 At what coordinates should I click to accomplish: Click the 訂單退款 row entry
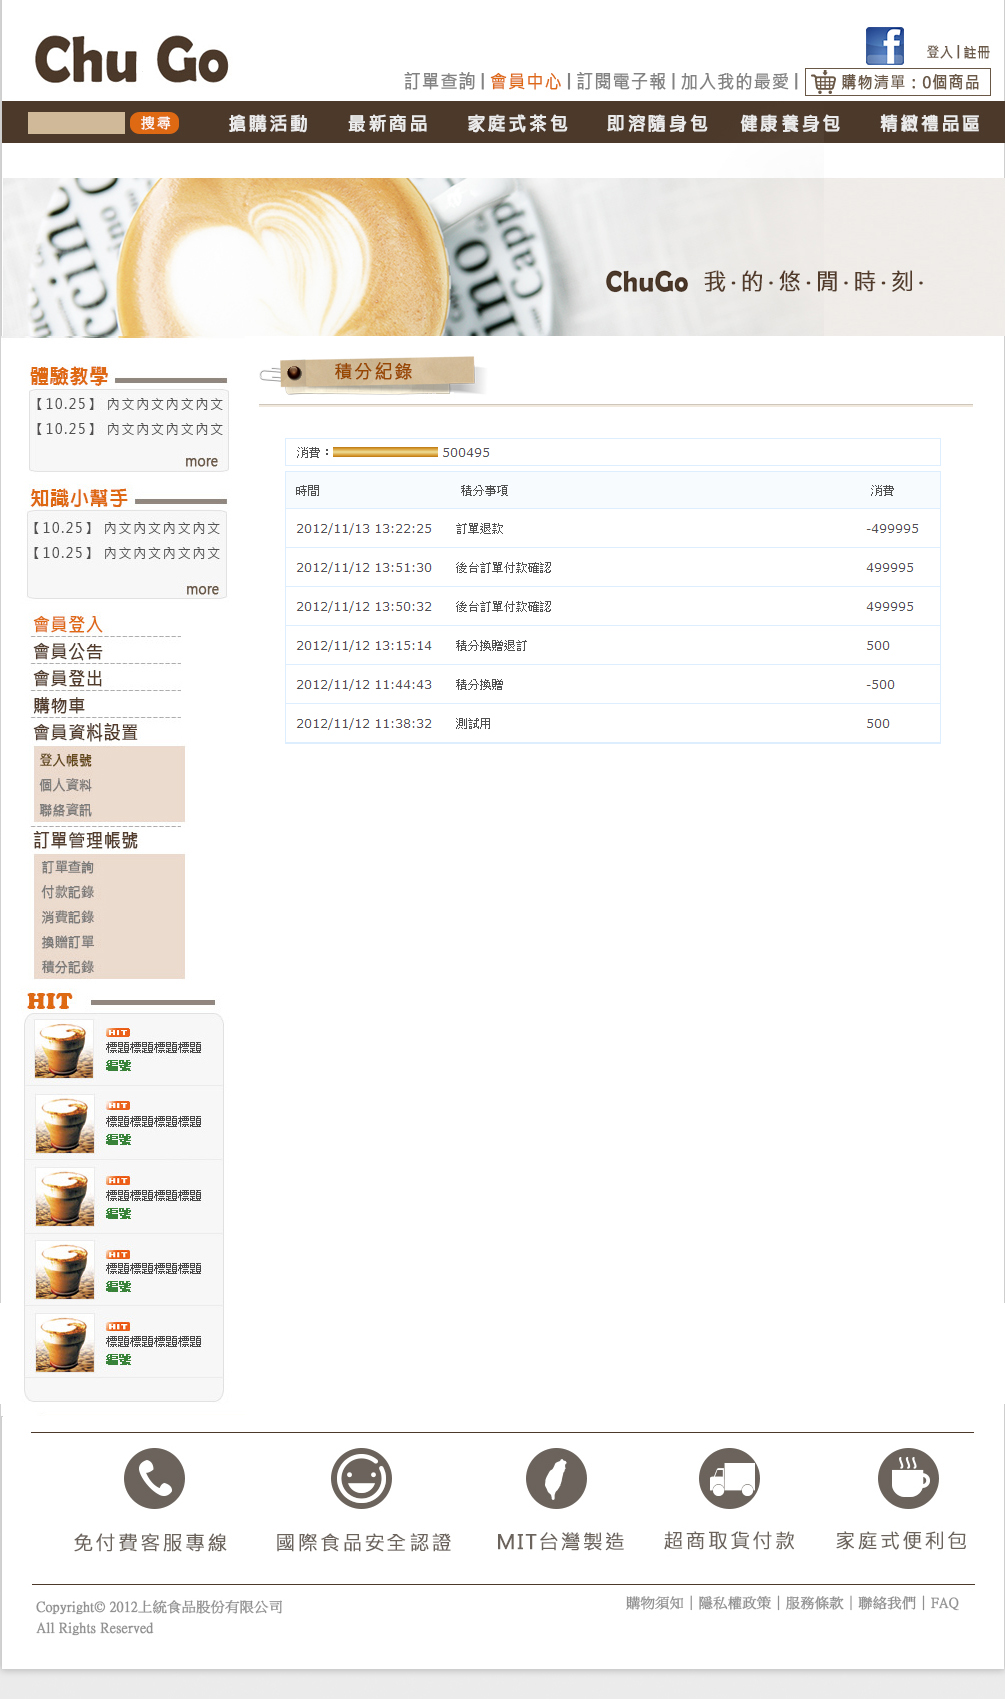pyautogui.click(x=480, y=529)
